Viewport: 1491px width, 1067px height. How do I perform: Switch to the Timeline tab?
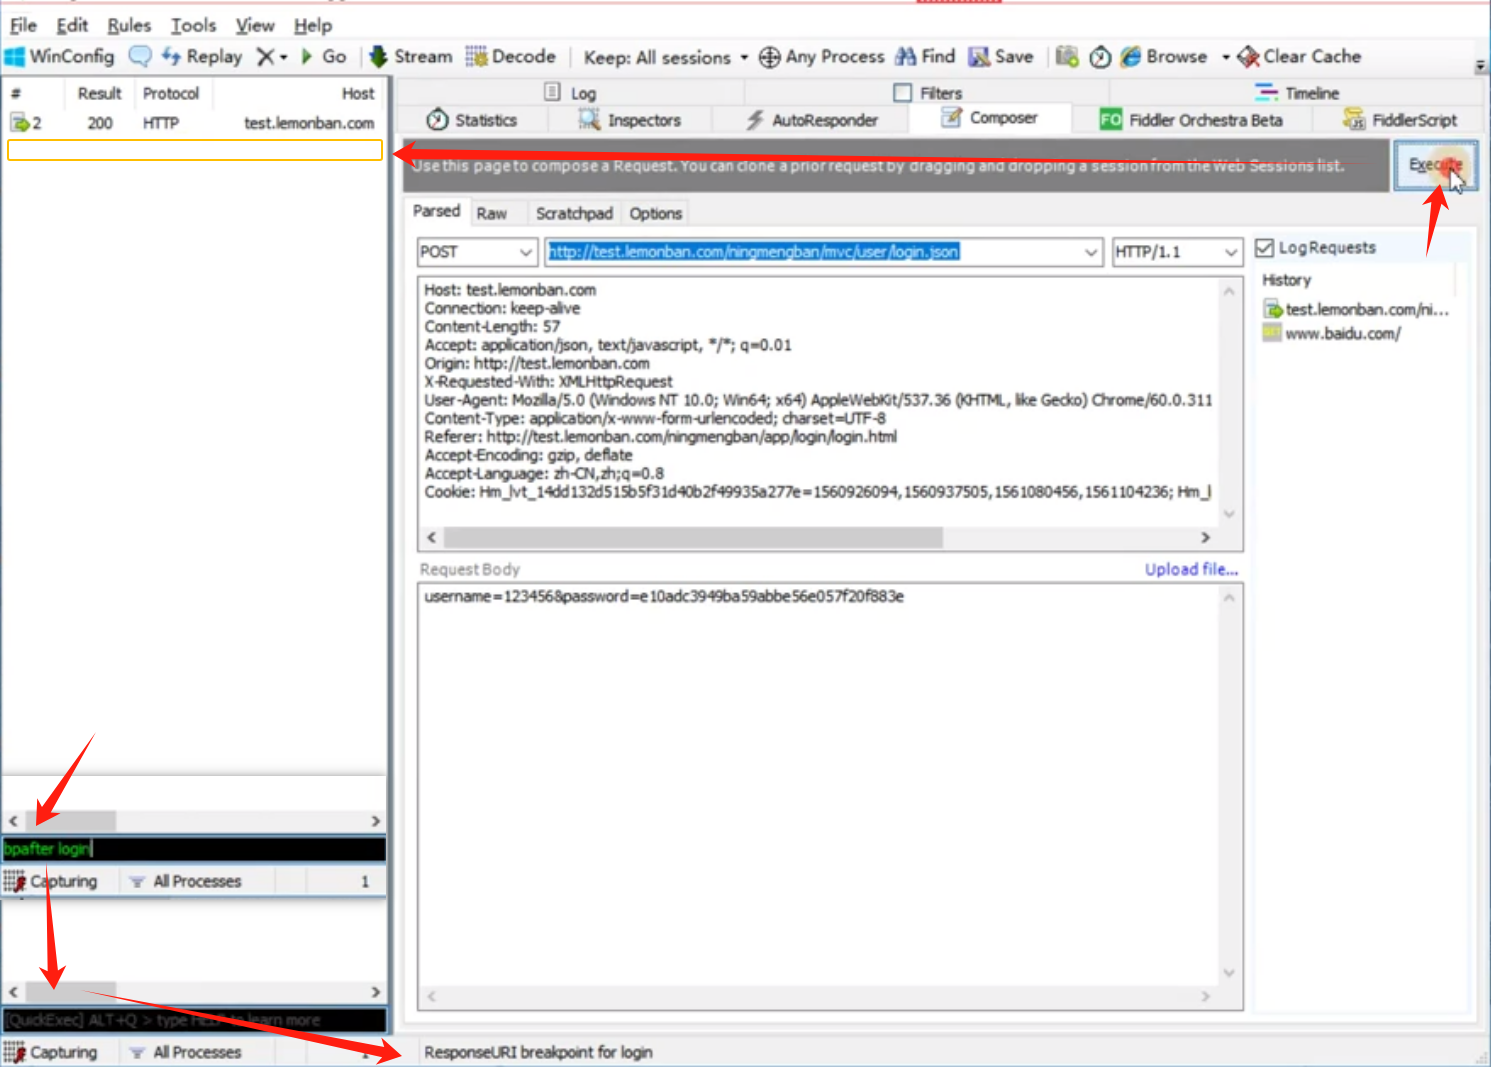click(1298, 92)
